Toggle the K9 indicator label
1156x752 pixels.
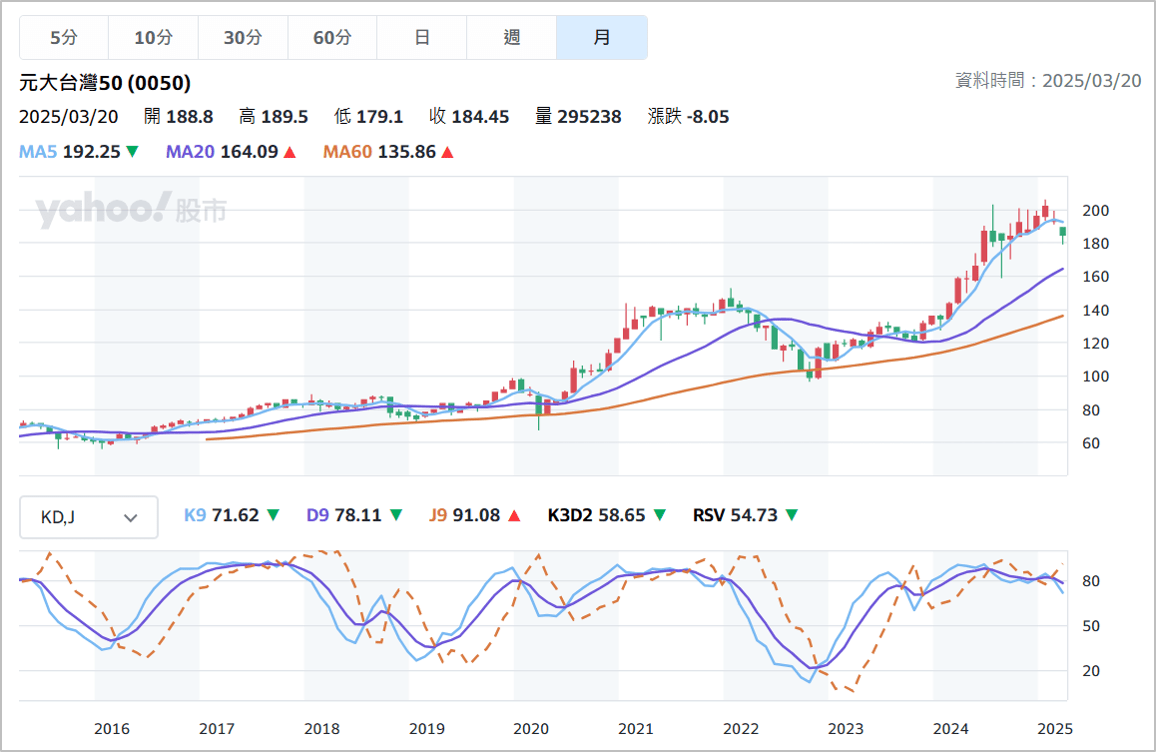(194, 513)
